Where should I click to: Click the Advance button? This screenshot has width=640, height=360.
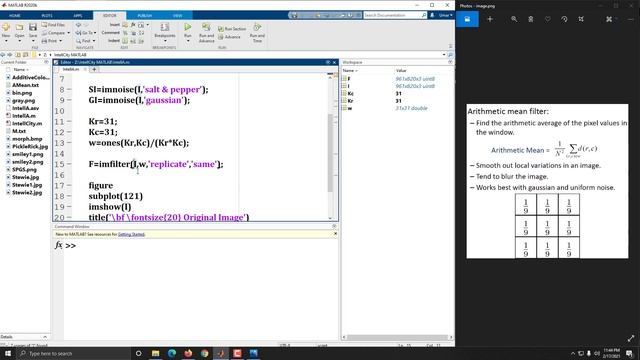[x=229, y=37]
